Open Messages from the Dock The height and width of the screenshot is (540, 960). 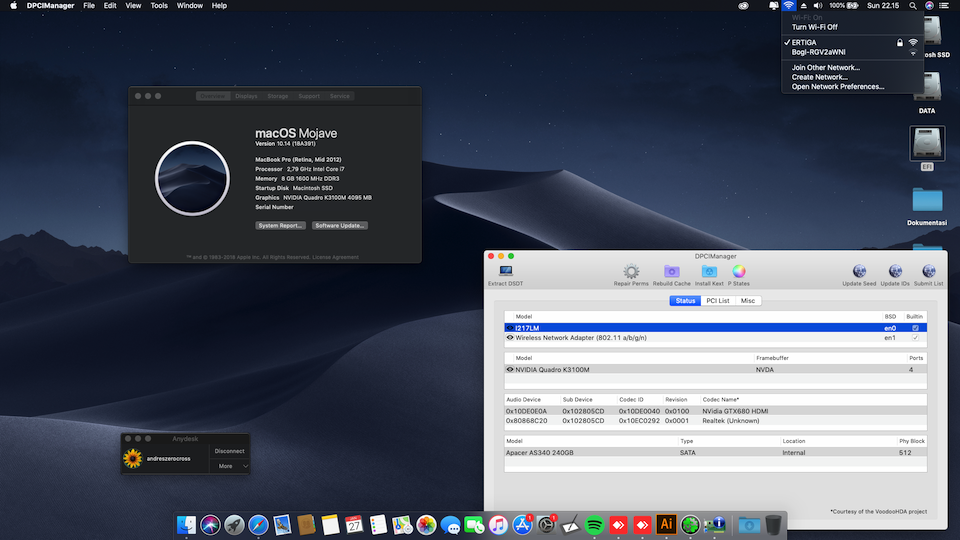point(451,525)
